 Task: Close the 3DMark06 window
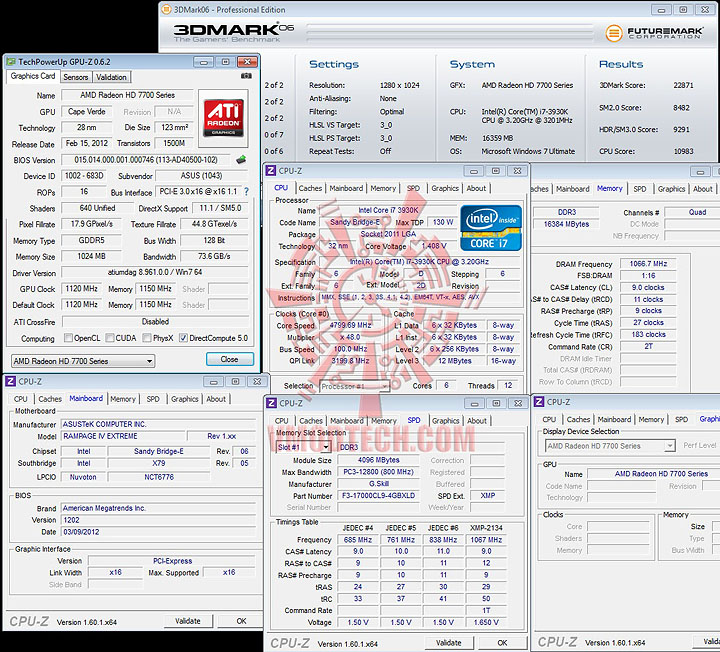tap(705, 10)
